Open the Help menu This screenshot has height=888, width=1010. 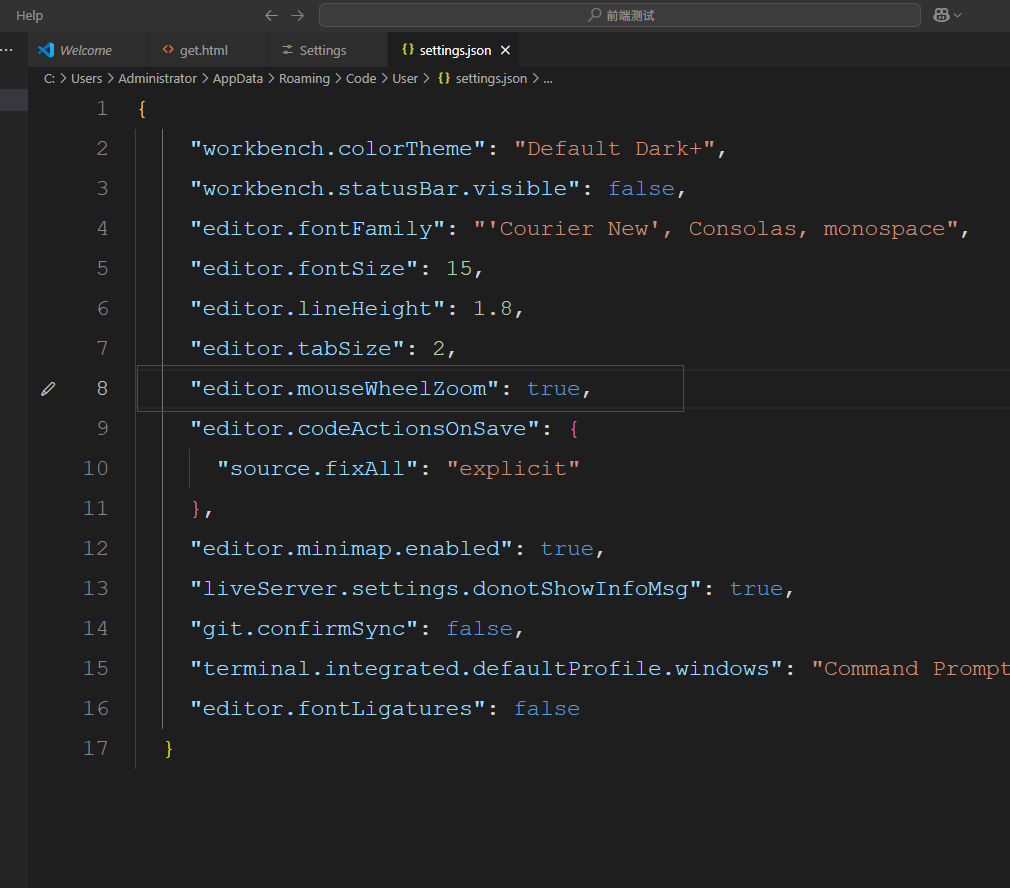click(30, 15)
